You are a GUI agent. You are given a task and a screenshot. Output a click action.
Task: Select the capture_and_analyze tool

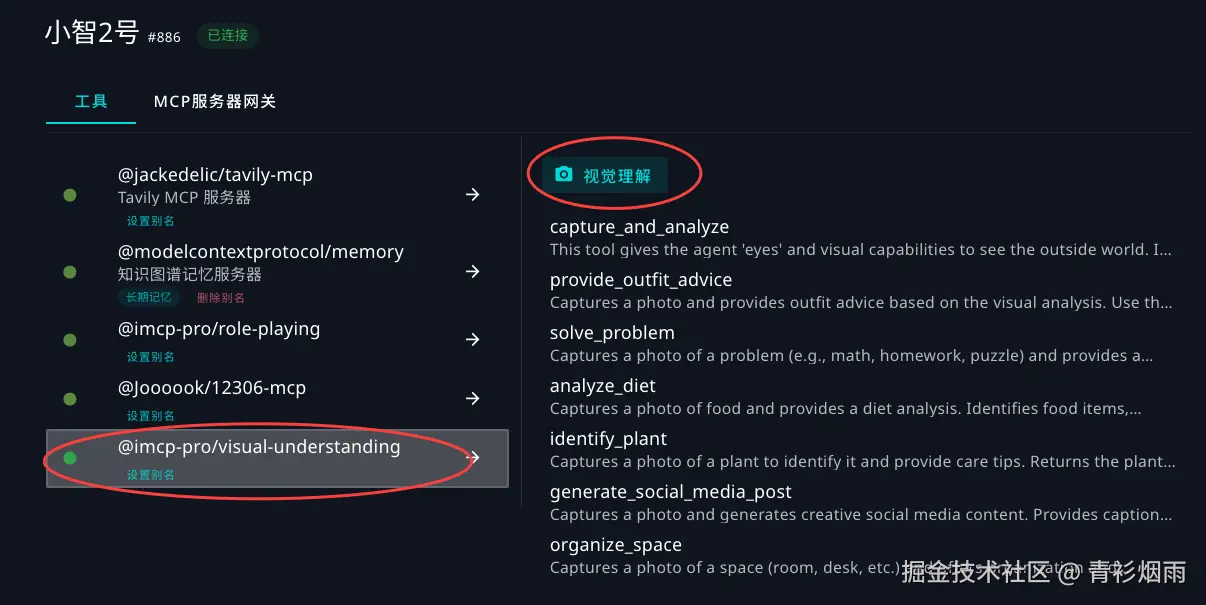[639, 227]
